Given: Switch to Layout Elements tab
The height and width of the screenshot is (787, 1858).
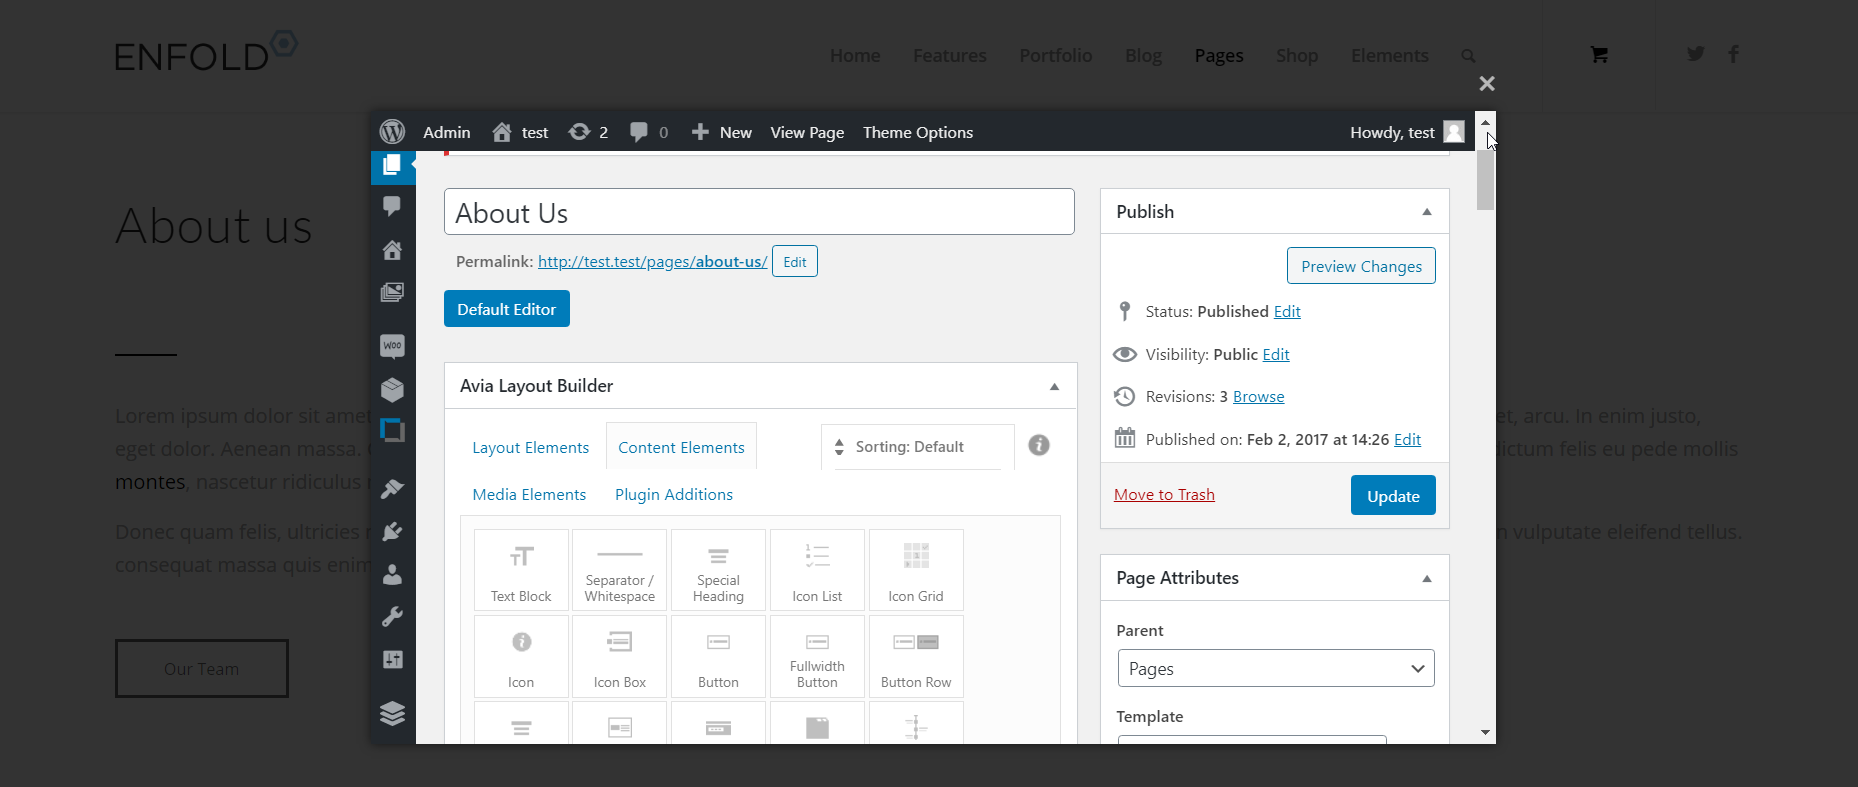Looking at the screenshot, I should point(531,448).
